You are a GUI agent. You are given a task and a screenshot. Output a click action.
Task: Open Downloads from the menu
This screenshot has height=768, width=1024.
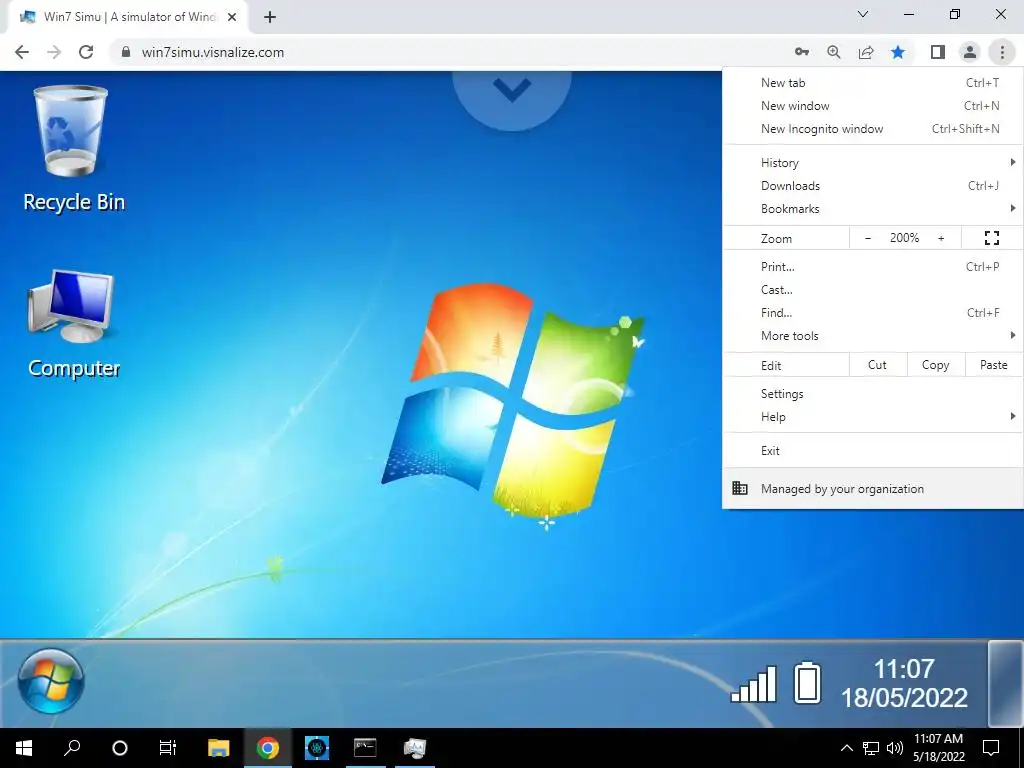pos(872,185)
